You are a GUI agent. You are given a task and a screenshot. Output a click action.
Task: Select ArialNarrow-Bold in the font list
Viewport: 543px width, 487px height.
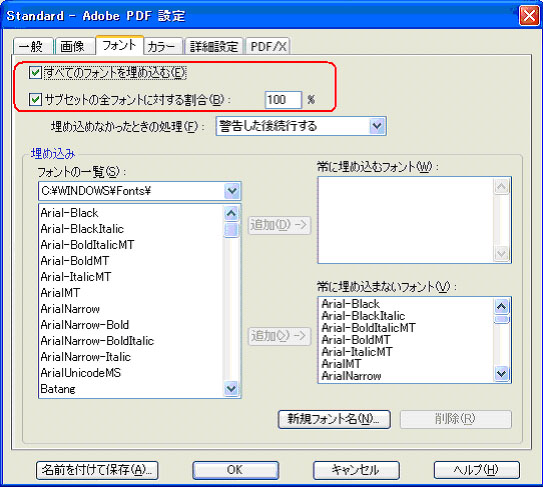85,325
